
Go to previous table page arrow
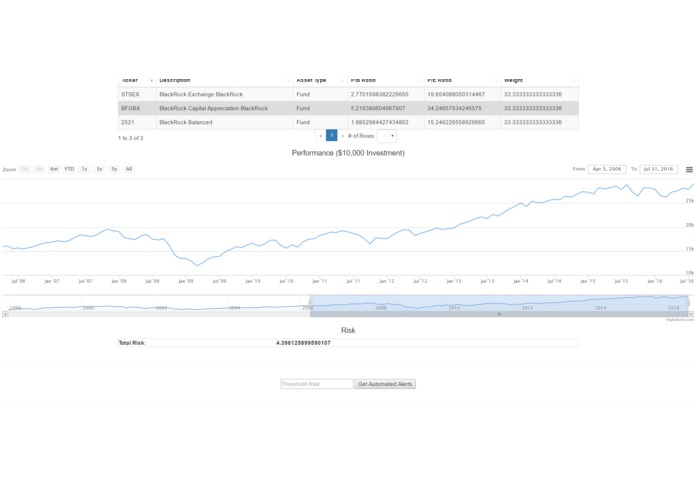click(x=320, y=136)
